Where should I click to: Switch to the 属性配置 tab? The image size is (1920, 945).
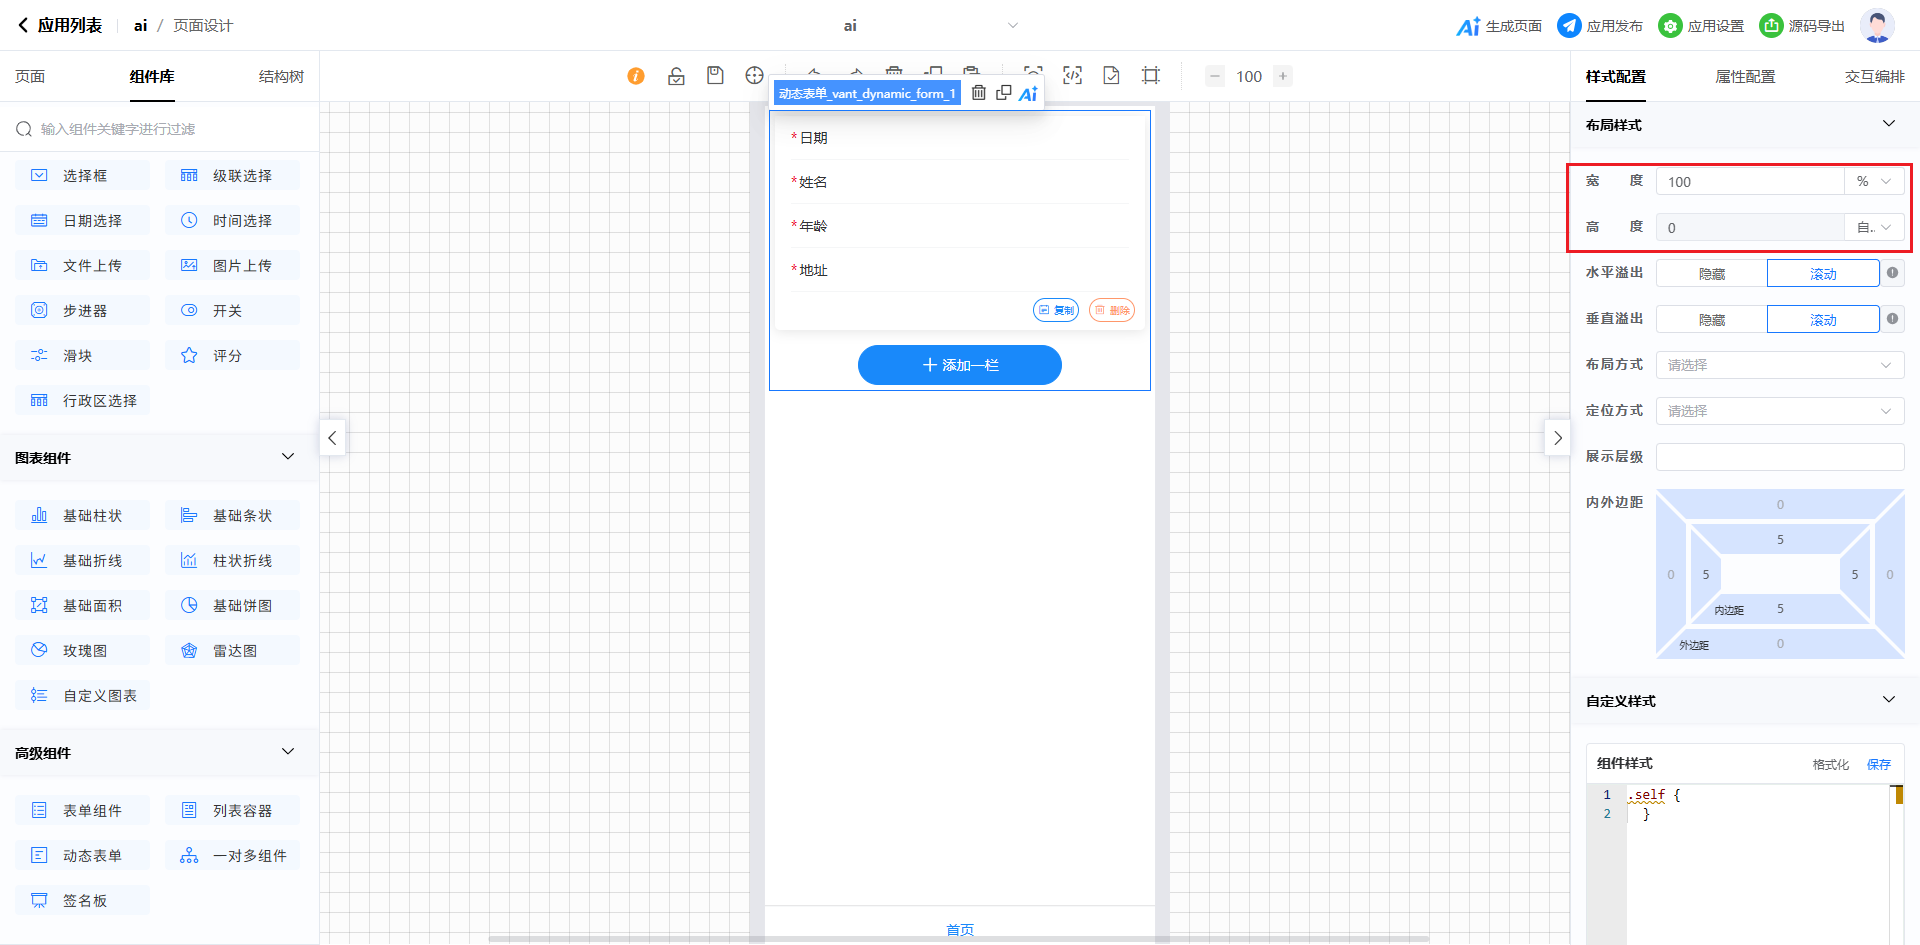tap(1745, 77)
